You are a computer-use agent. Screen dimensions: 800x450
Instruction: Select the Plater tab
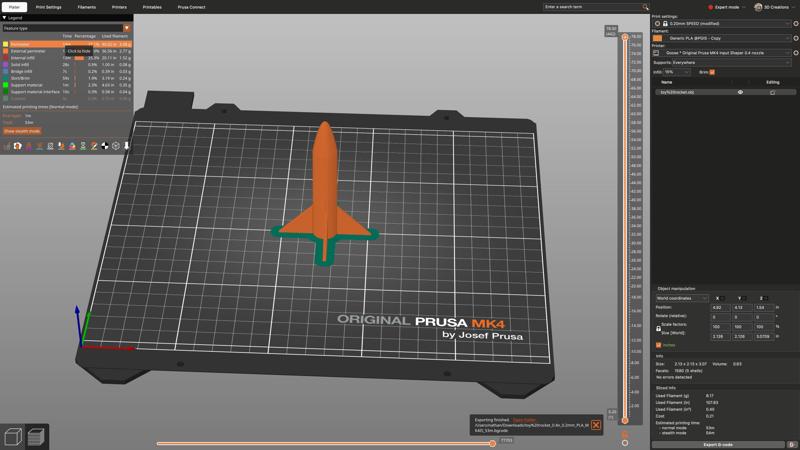(14, 7)
